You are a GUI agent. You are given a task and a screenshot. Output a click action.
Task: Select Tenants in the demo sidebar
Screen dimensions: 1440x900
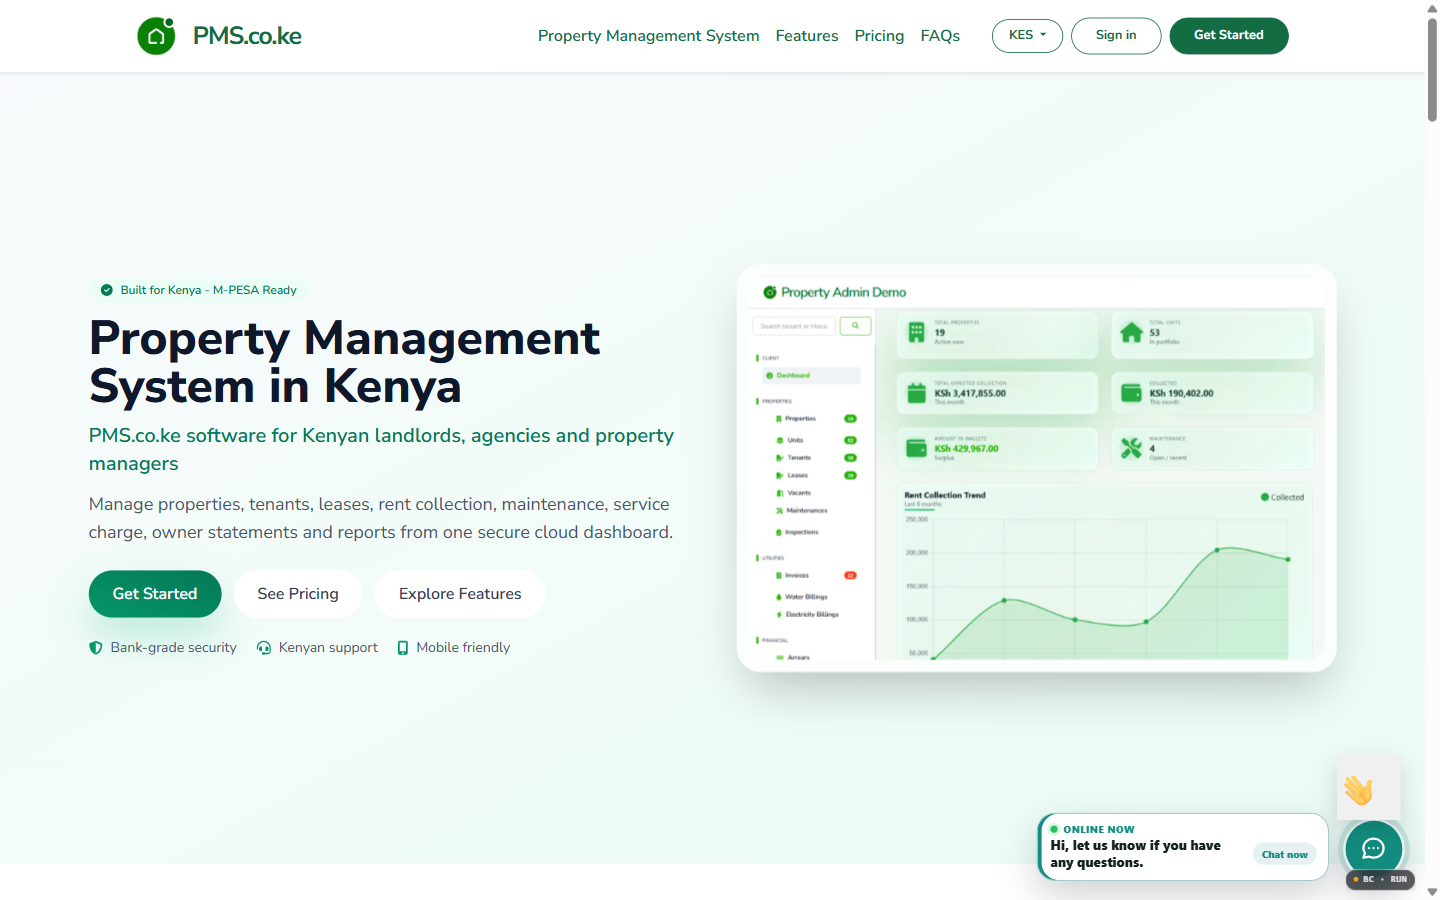799,458
